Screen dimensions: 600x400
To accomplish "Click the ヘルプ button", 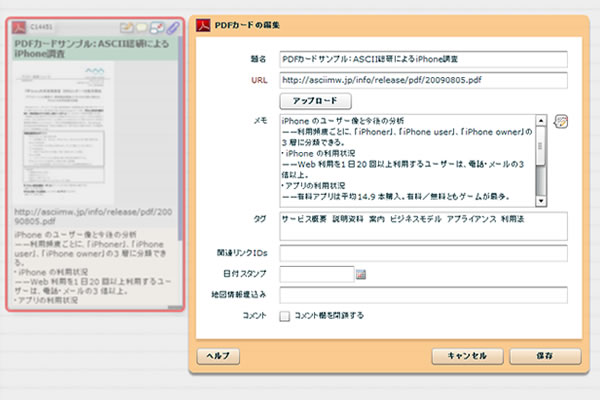I will [x=217, y=356].
